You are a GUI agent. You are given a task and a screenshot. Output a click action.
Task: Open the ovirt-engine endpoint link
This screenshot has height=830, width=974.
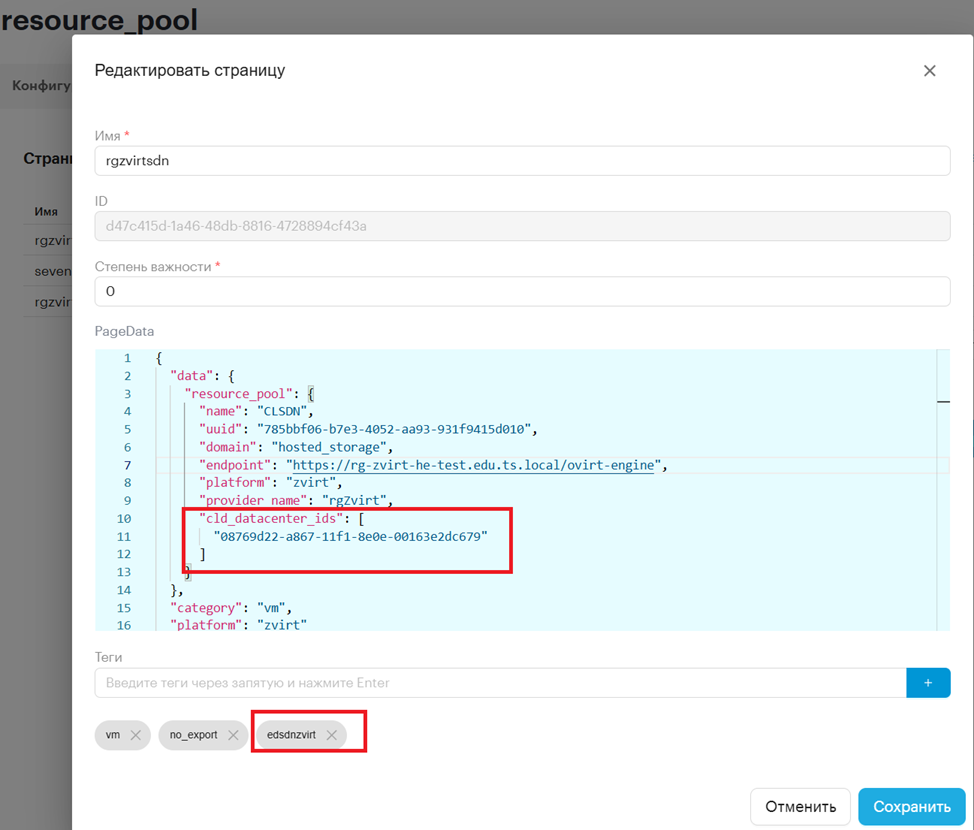click(473, 465)
